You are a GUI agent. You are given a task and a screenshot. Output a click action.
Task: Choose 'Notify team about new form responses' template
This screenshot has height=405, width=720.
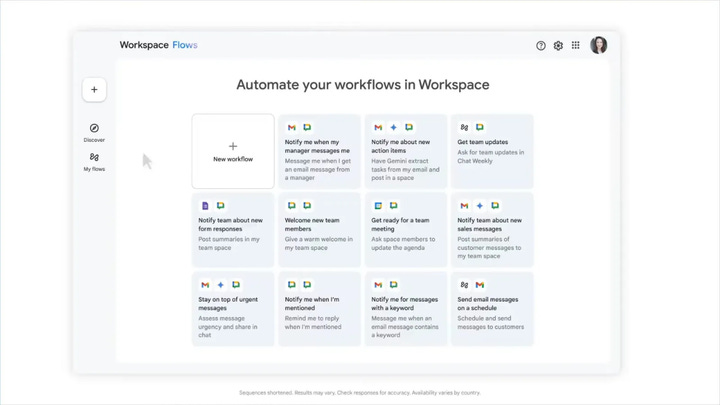[x=233, y=230]
